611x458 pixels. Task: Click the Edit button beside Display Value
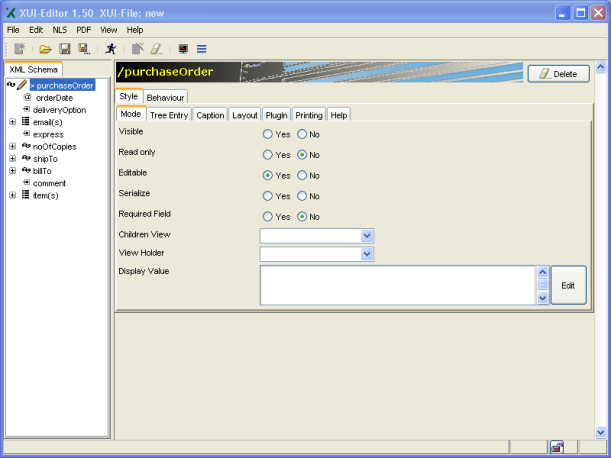tap(567, 285)
